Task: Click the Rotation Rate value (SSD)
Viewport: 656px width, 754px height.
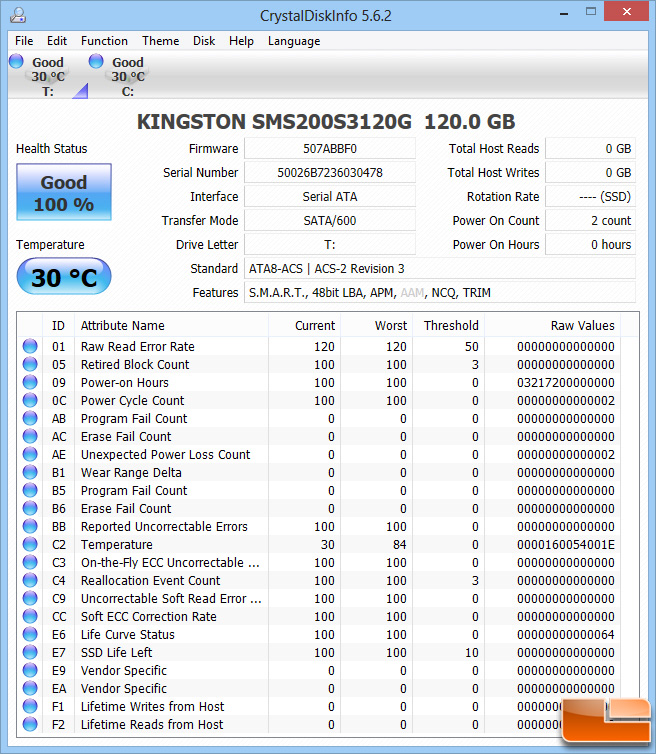Action: tap(591, 197)
